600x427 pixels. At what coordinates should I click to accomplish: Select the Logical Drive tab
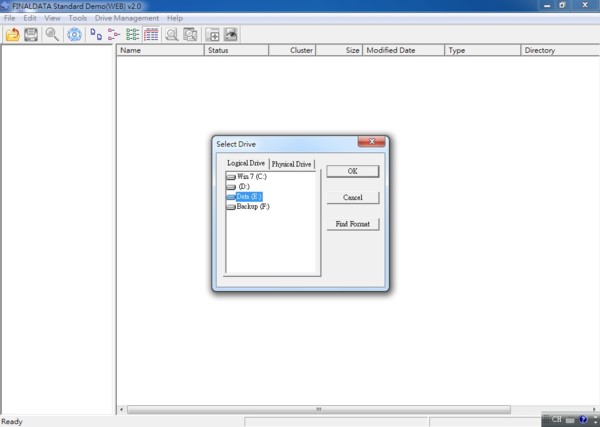(246, 163)
